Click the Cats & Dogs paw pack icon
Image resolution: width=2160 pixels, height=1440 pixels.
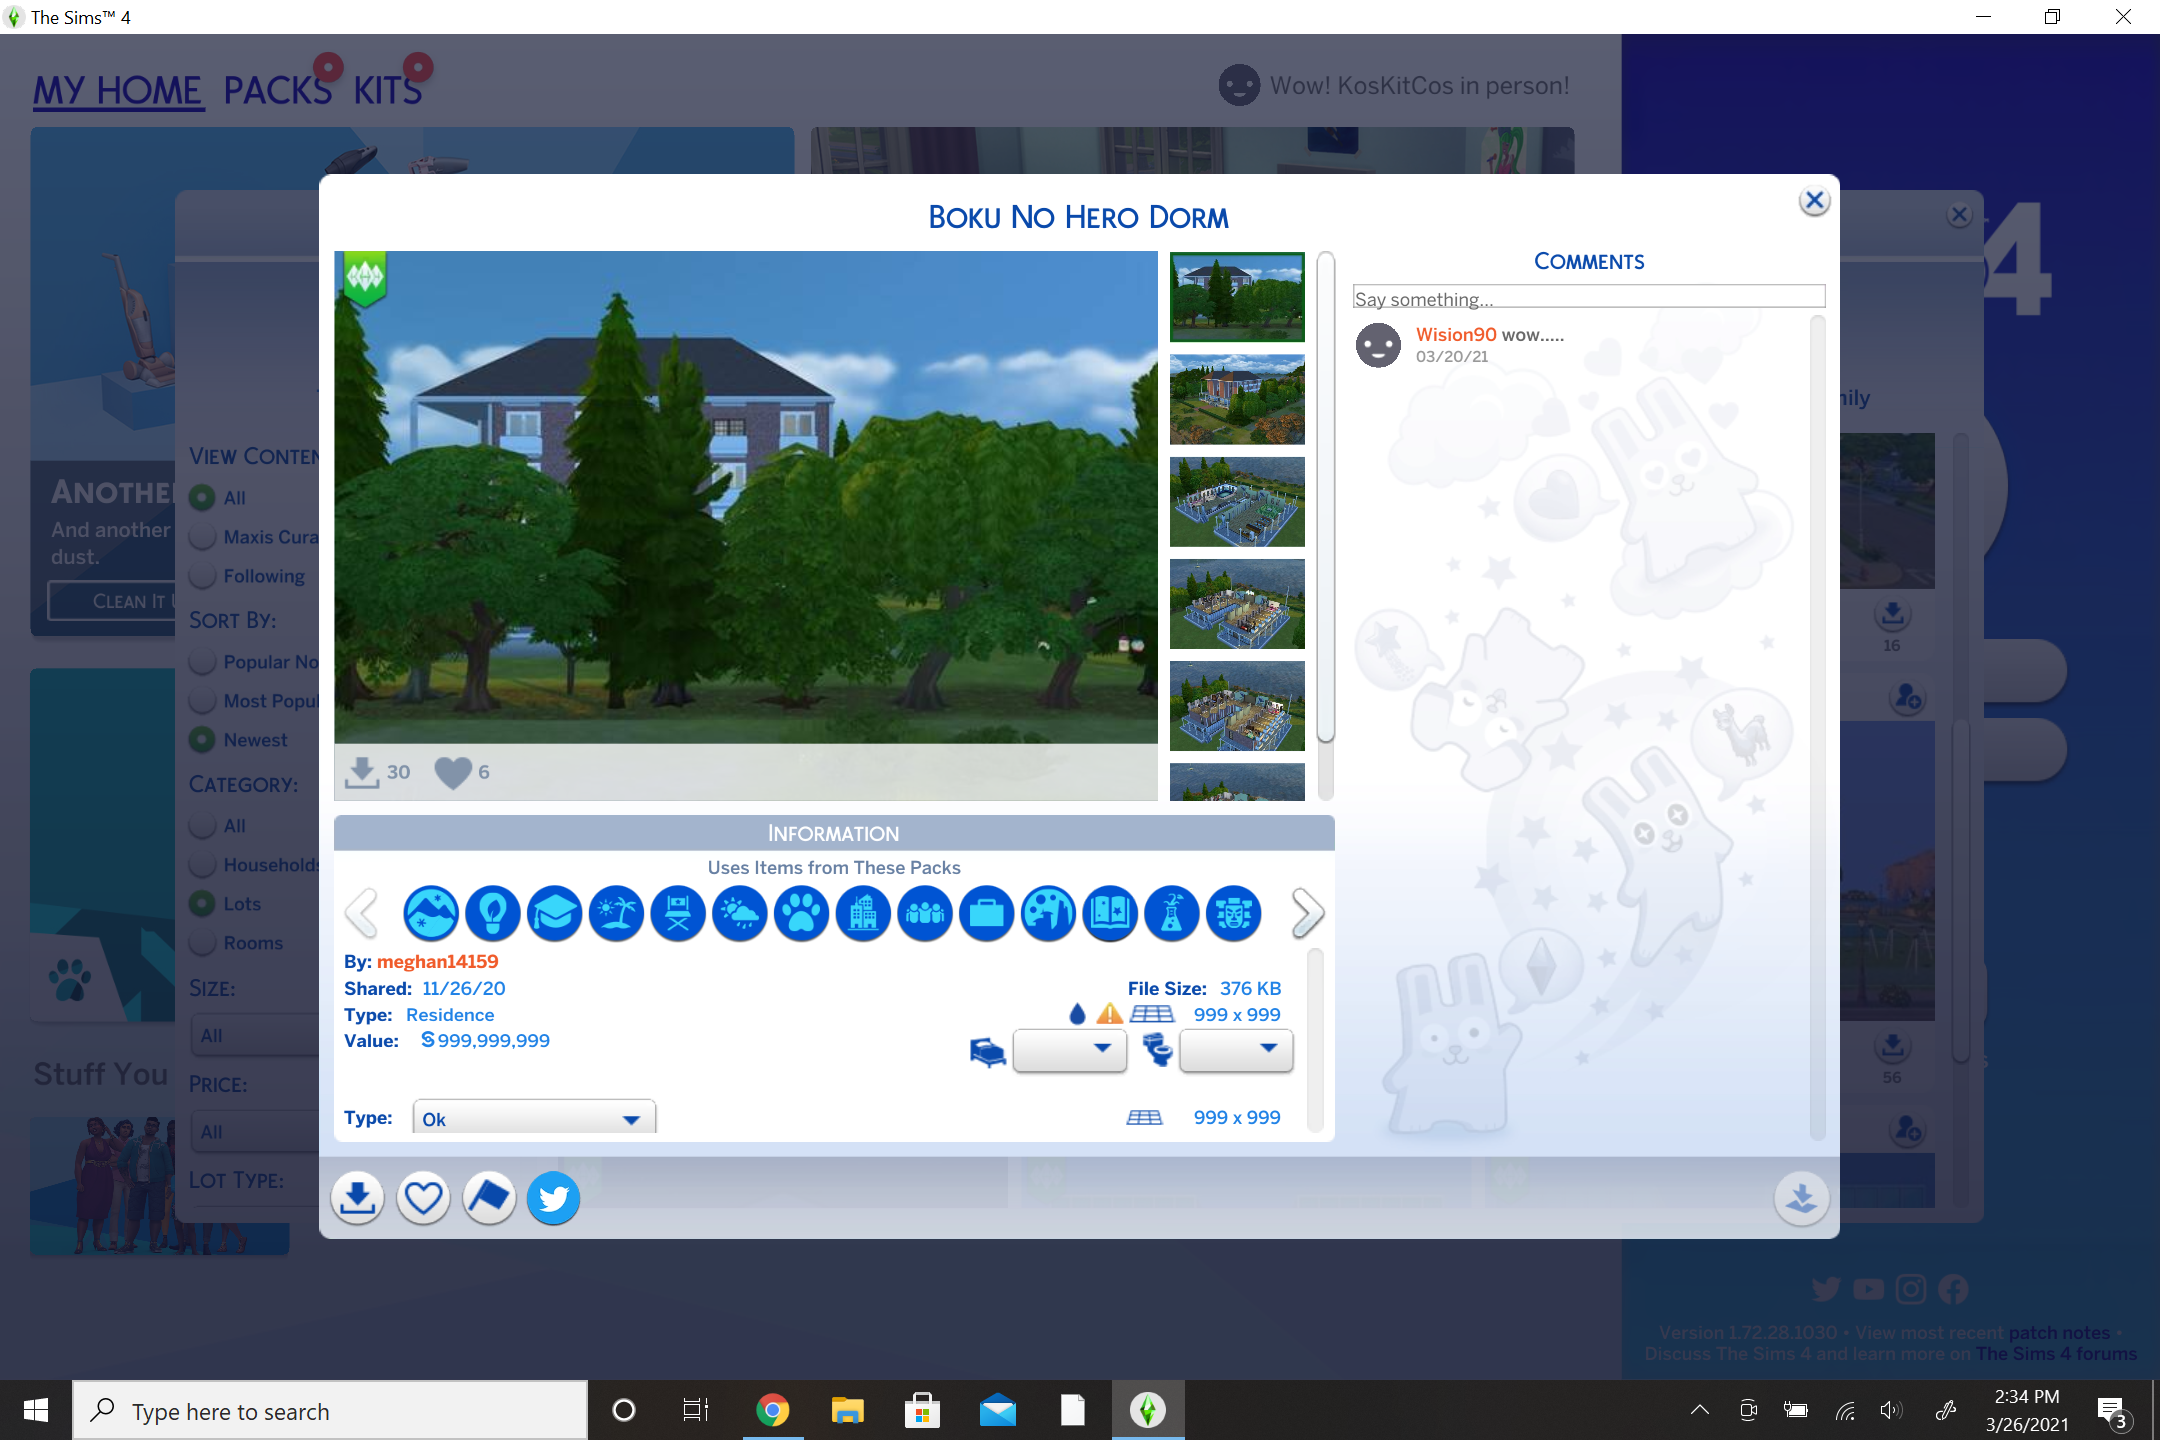point(801,913)
